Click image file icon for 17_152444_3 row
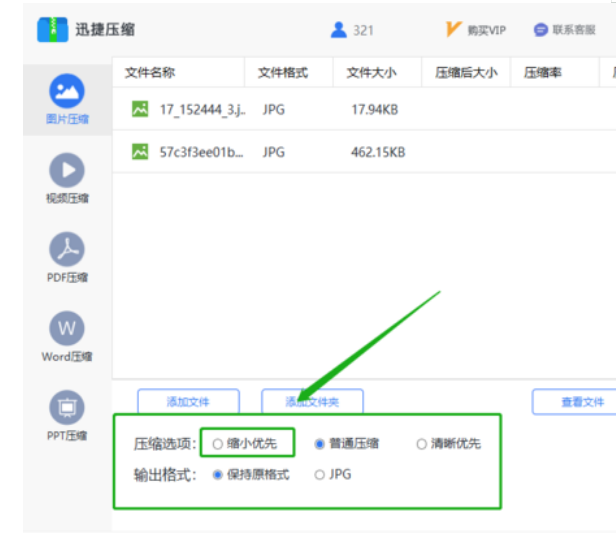Screen dimensions: 616x537 click(140, 109)
